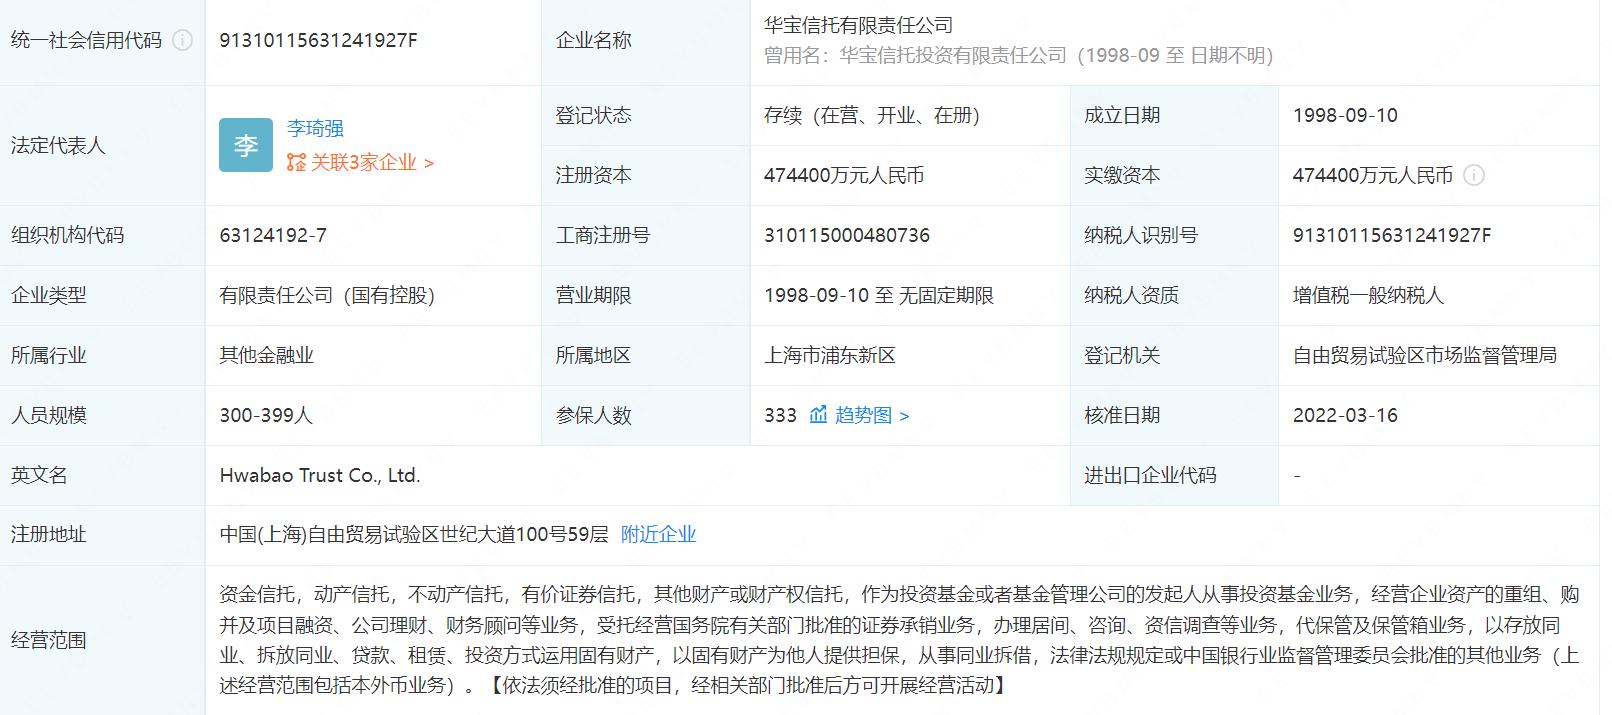Image resolution: width=1612 pixels, height=715 pixels.
Task: Click establishment date 1998-09-10 value
Action: [x=1345, y=115]
